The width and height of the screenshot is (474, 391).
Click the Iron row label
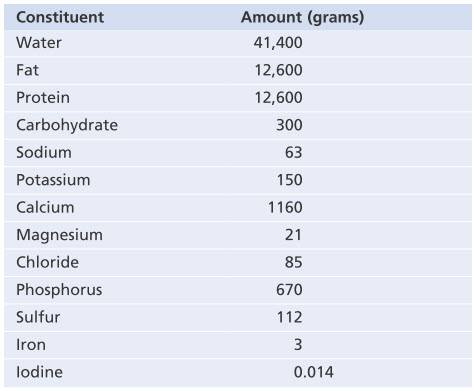pyautogui.click(x=31, y=345)
